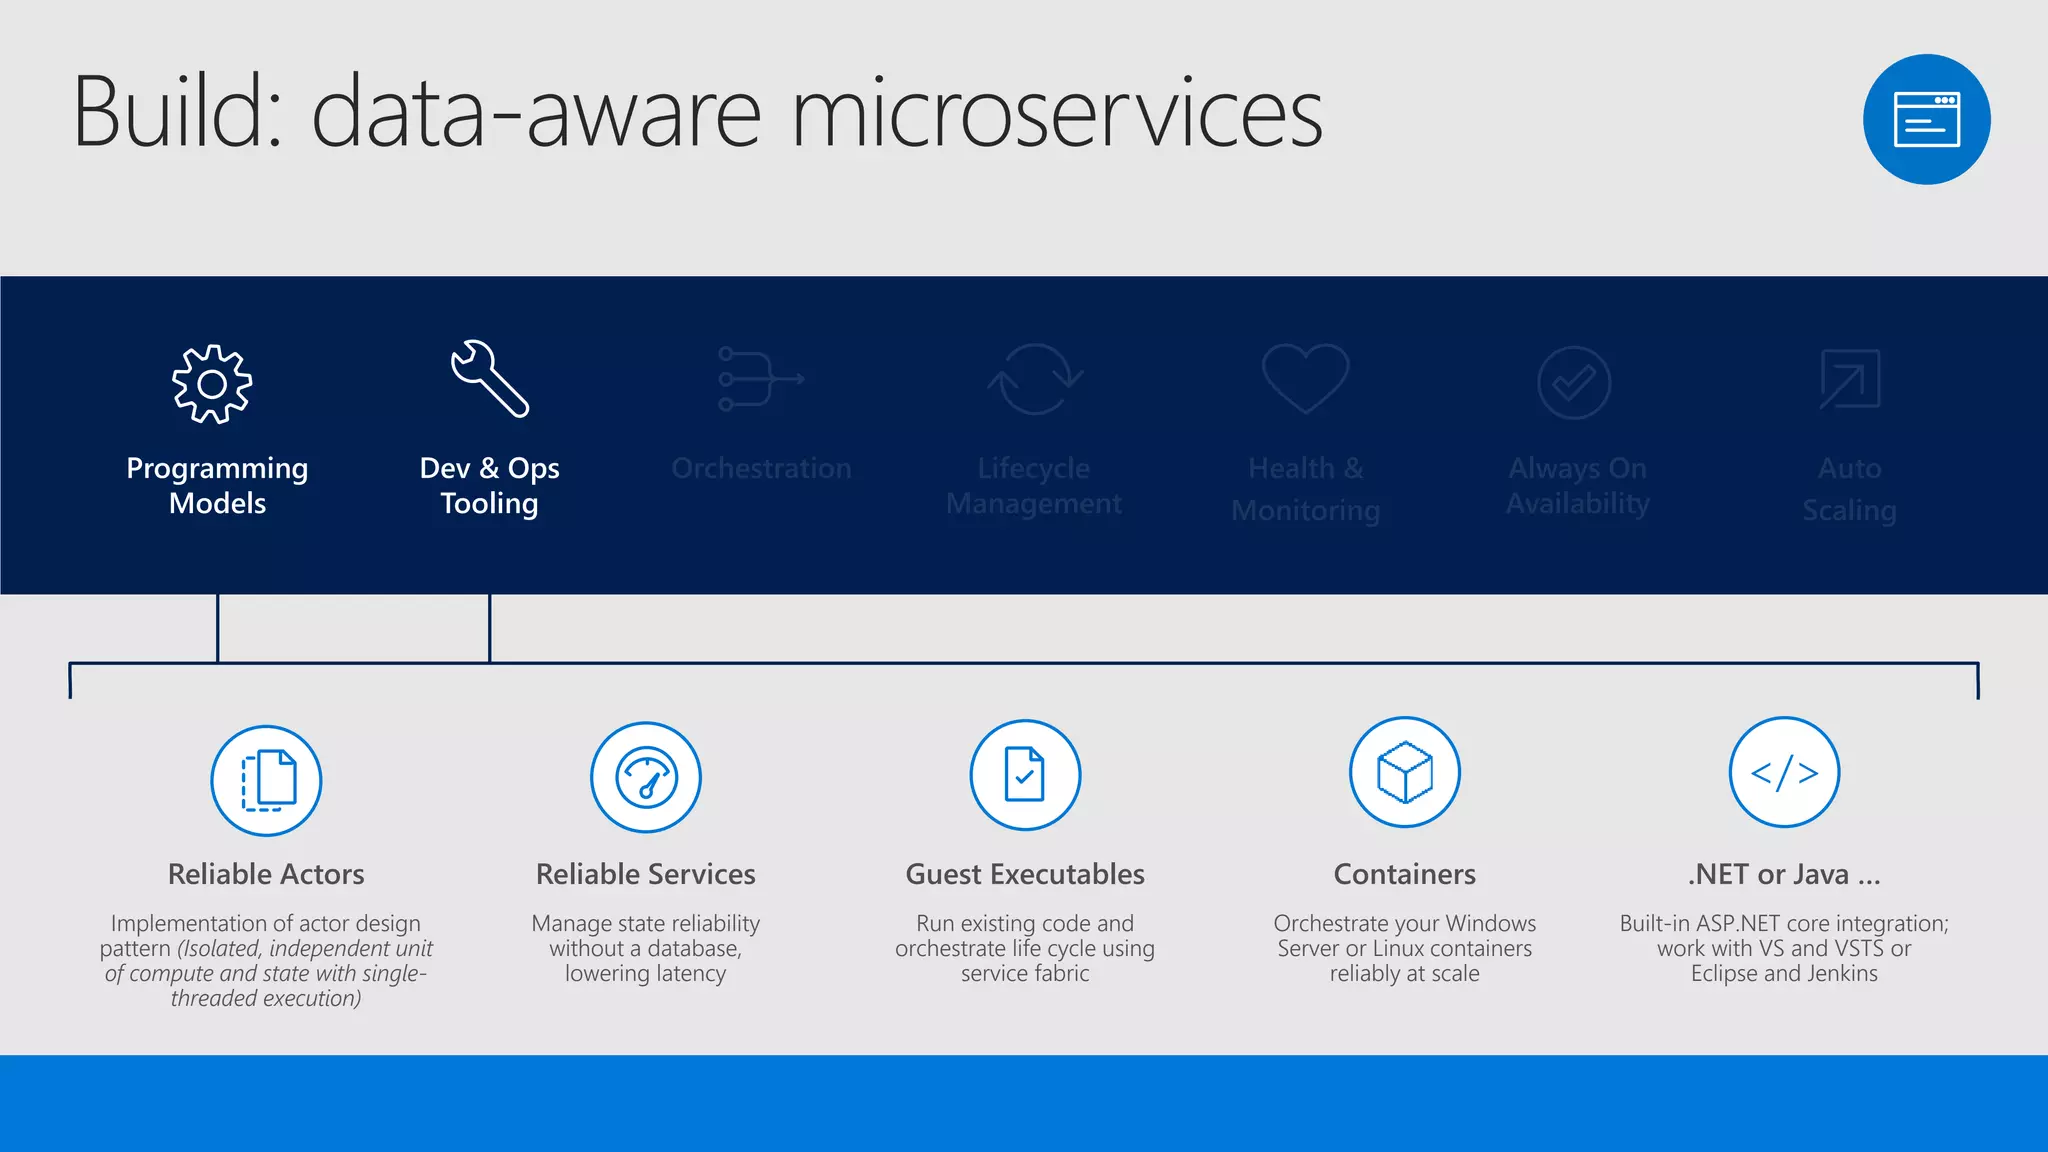Click the Guest Executables heading
2048x1152 pixels.
(x=1025, y=874)
